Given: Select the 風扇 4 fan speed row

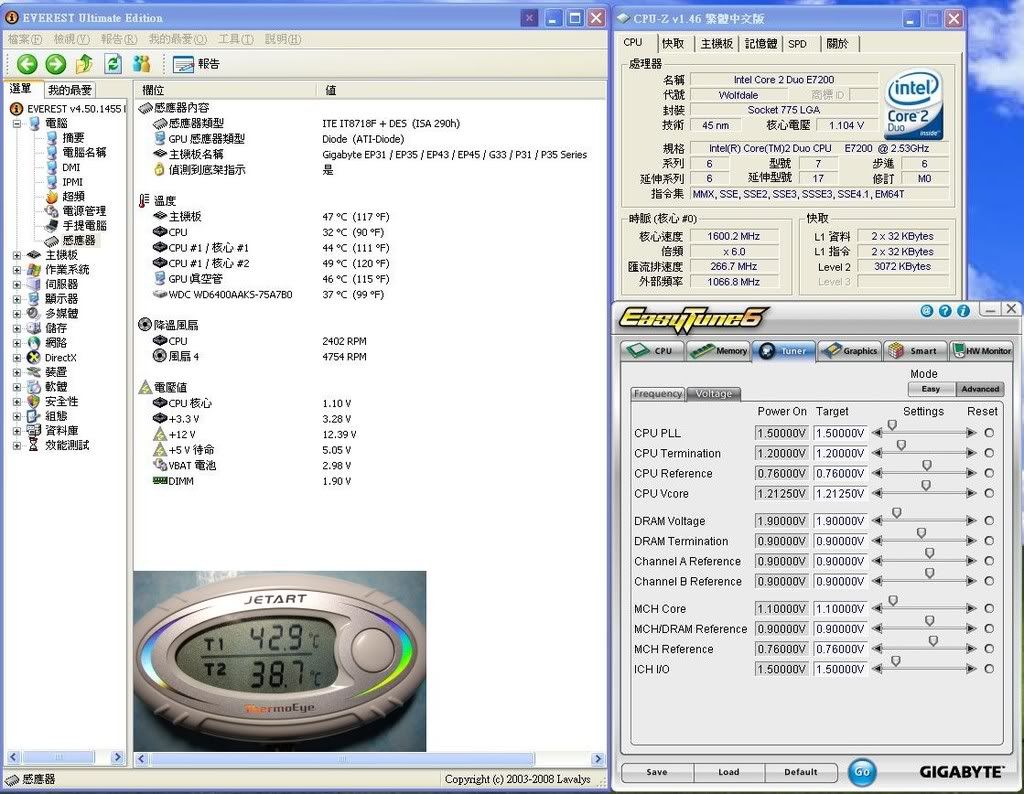Looking at the screenshot, I should [260, 357].
